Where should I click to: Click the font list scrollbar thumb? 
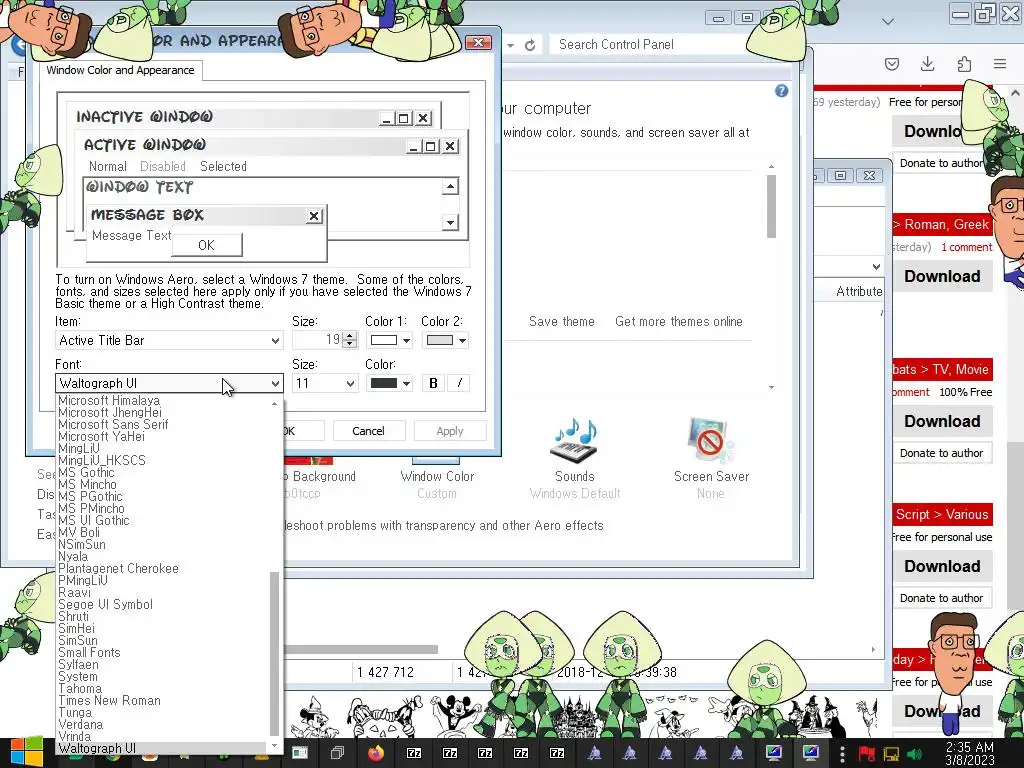tap(274, 653)
